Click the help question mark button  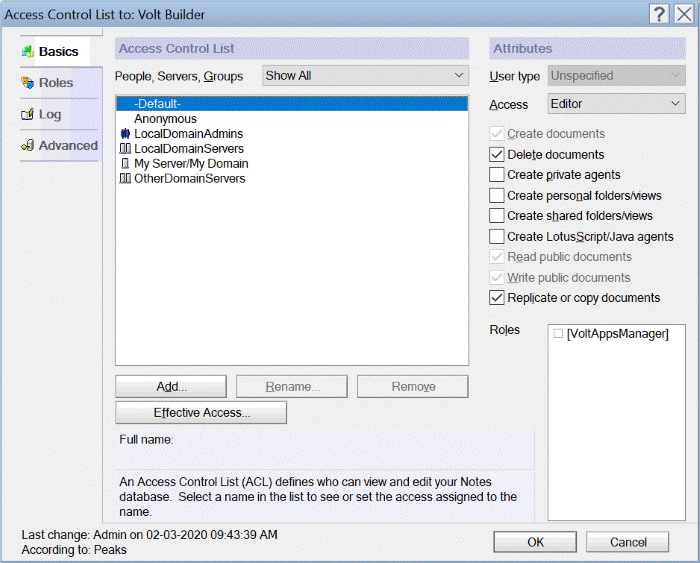pos(659,14)
